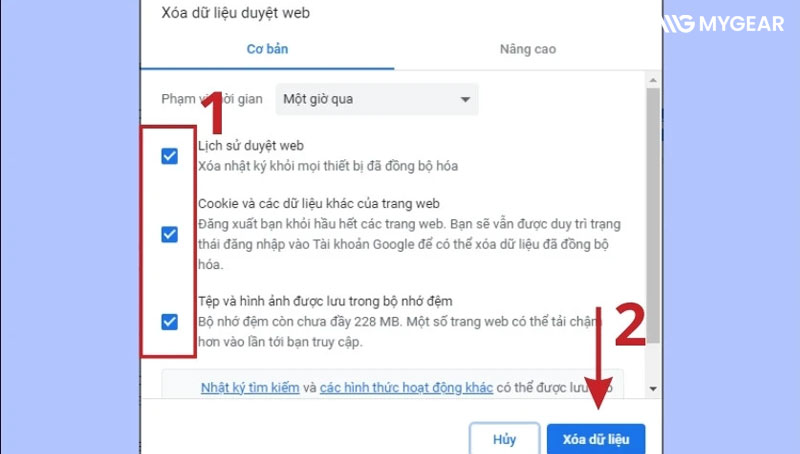Toggle the Cookie và các dữ liệu khác checkbox
The image size is (800, 454).
pos(169,234)
